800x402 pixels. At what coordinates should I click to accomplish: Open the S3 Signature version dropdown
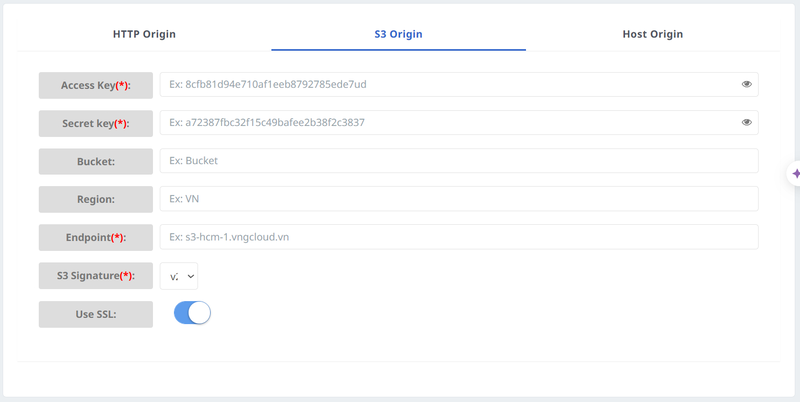(179, 276)
